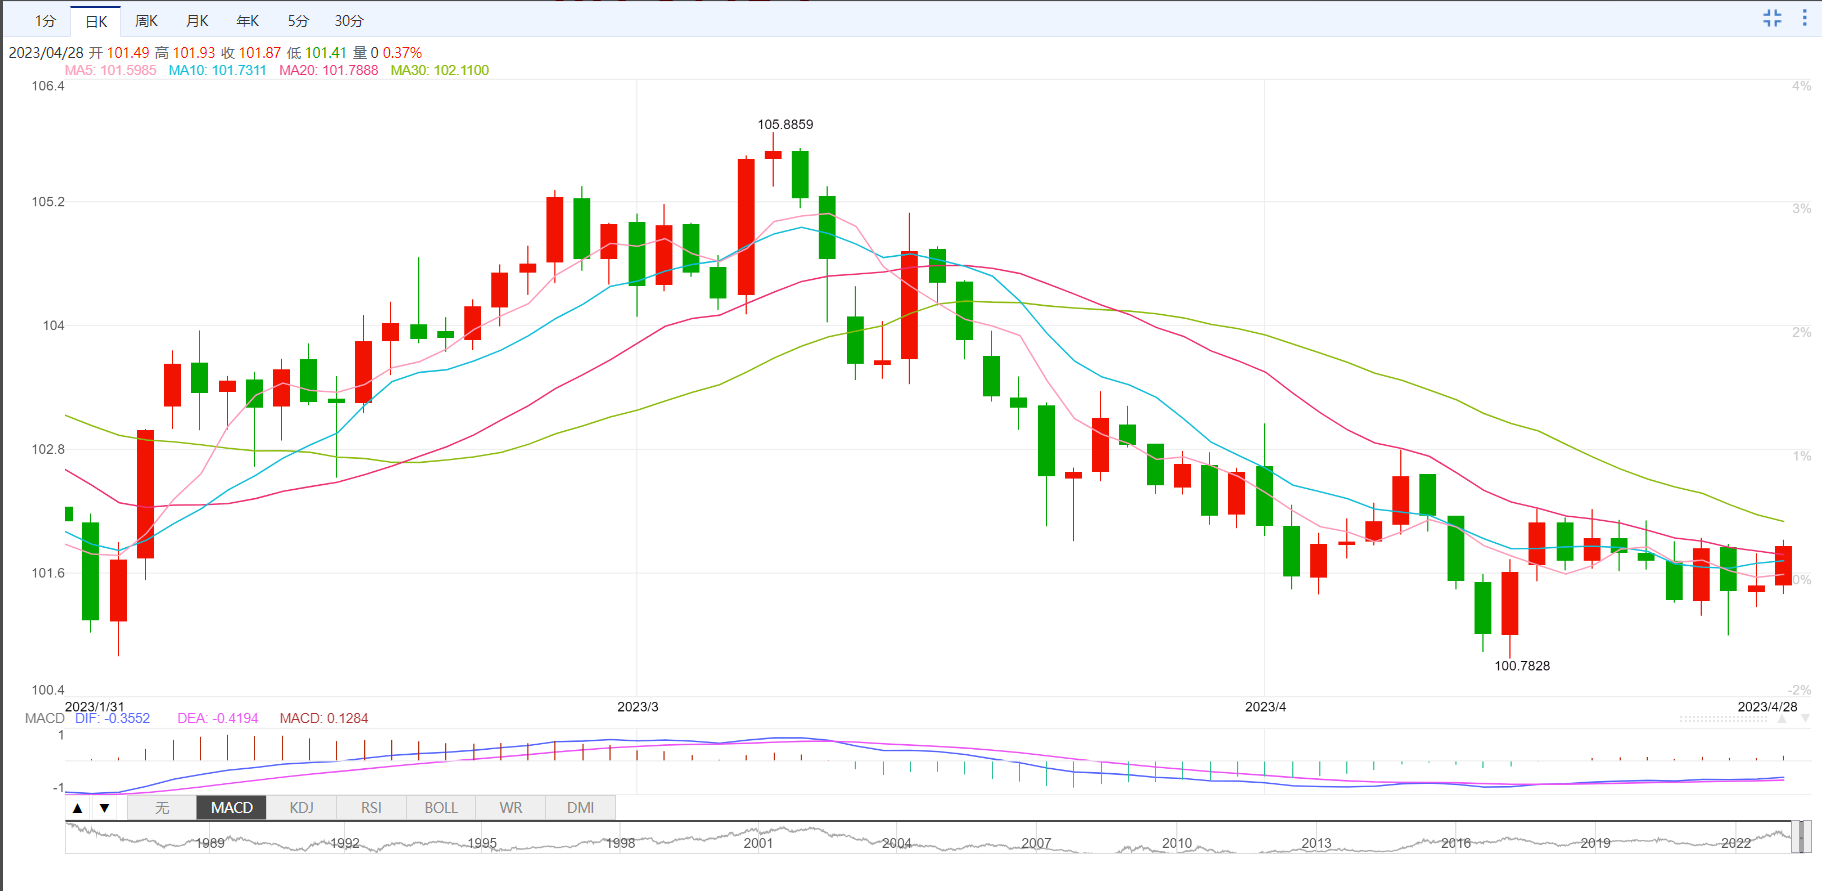Enable the DMI indicator
Viewport: 1822px width, 891px height.
pos(581,808)
